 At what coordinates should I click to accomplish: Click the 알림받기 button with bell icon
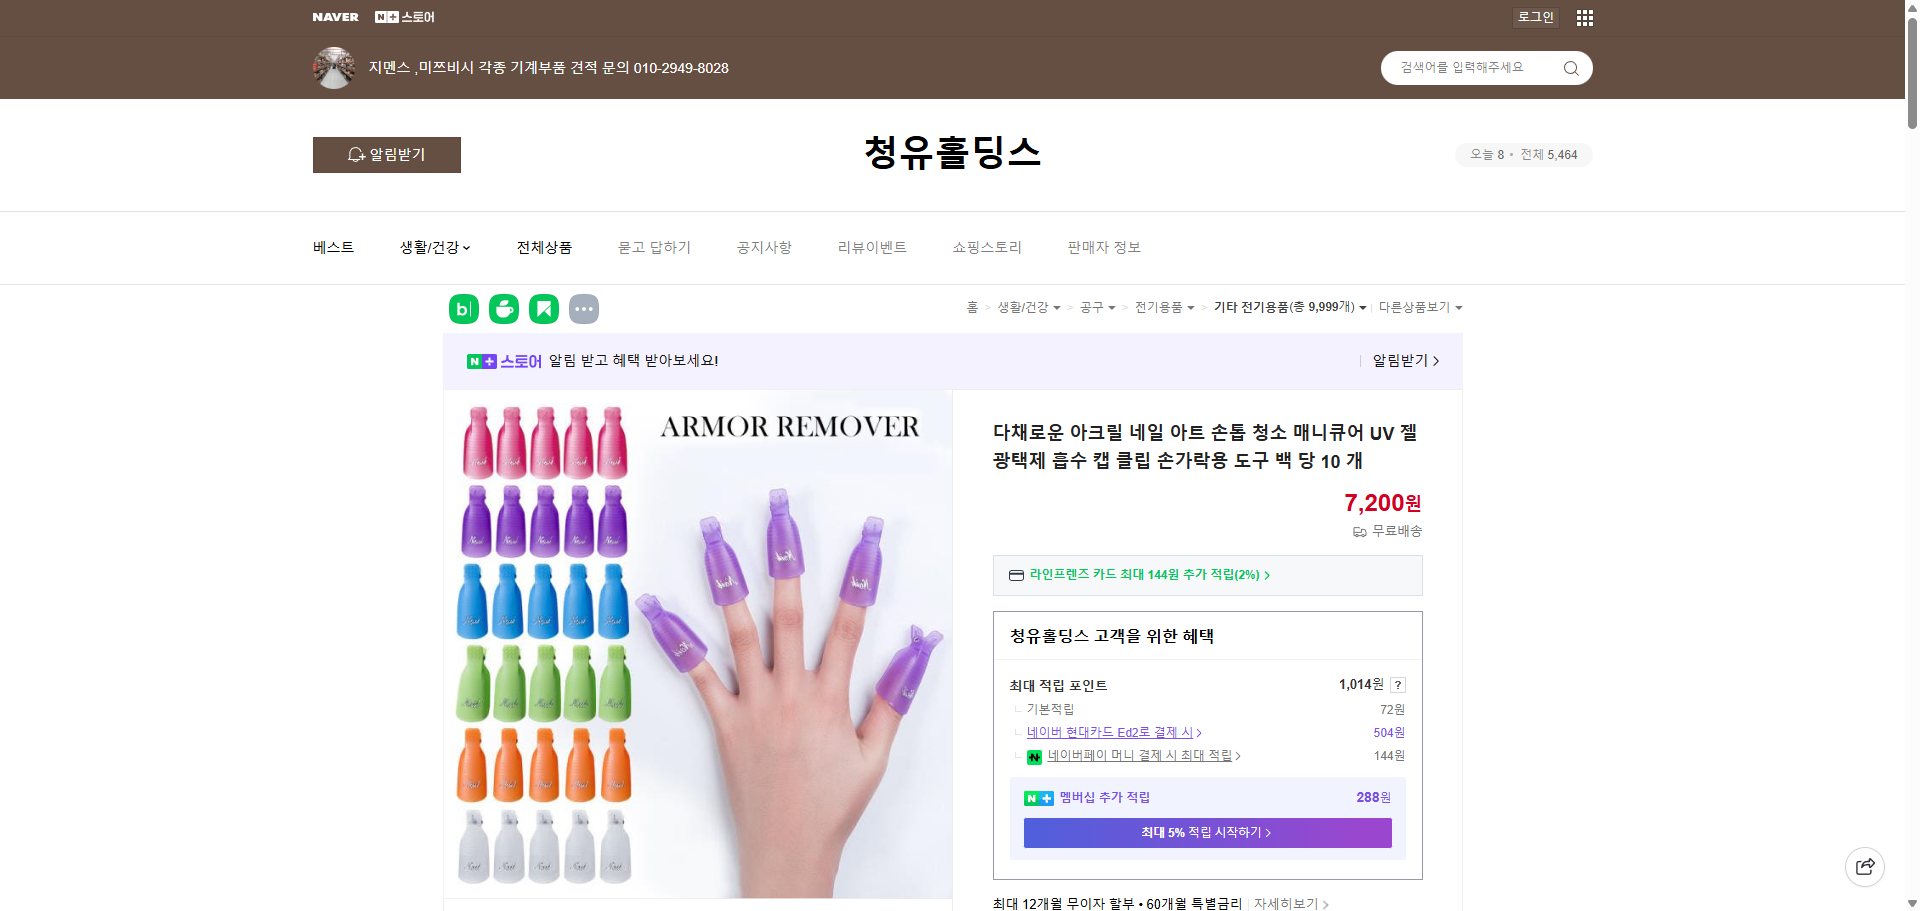pos(386,155)
